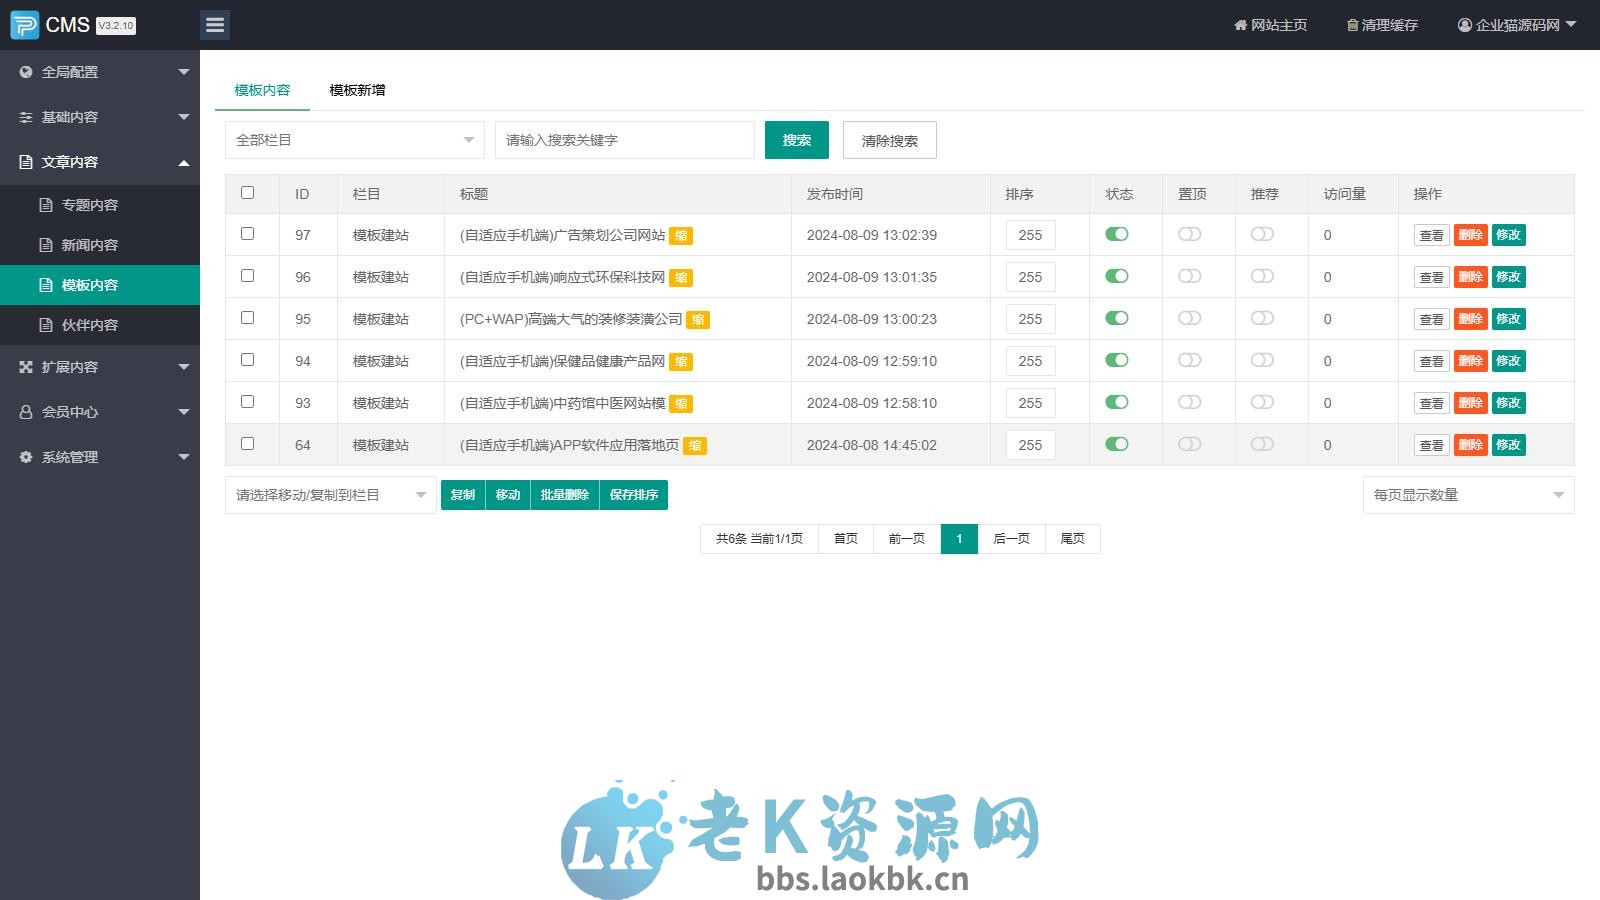1600x900 pixels.
Task: Click 修改 on the ID 64 row
Action: [x=1510, y=445]
